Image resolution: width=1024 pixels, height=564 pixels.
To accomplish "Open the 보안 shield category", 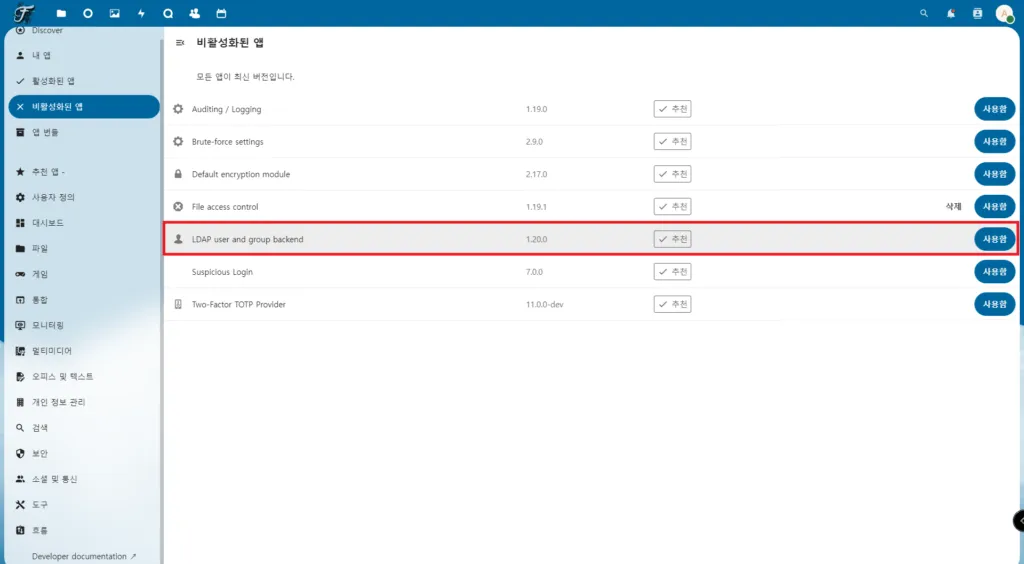I will 84,453.
